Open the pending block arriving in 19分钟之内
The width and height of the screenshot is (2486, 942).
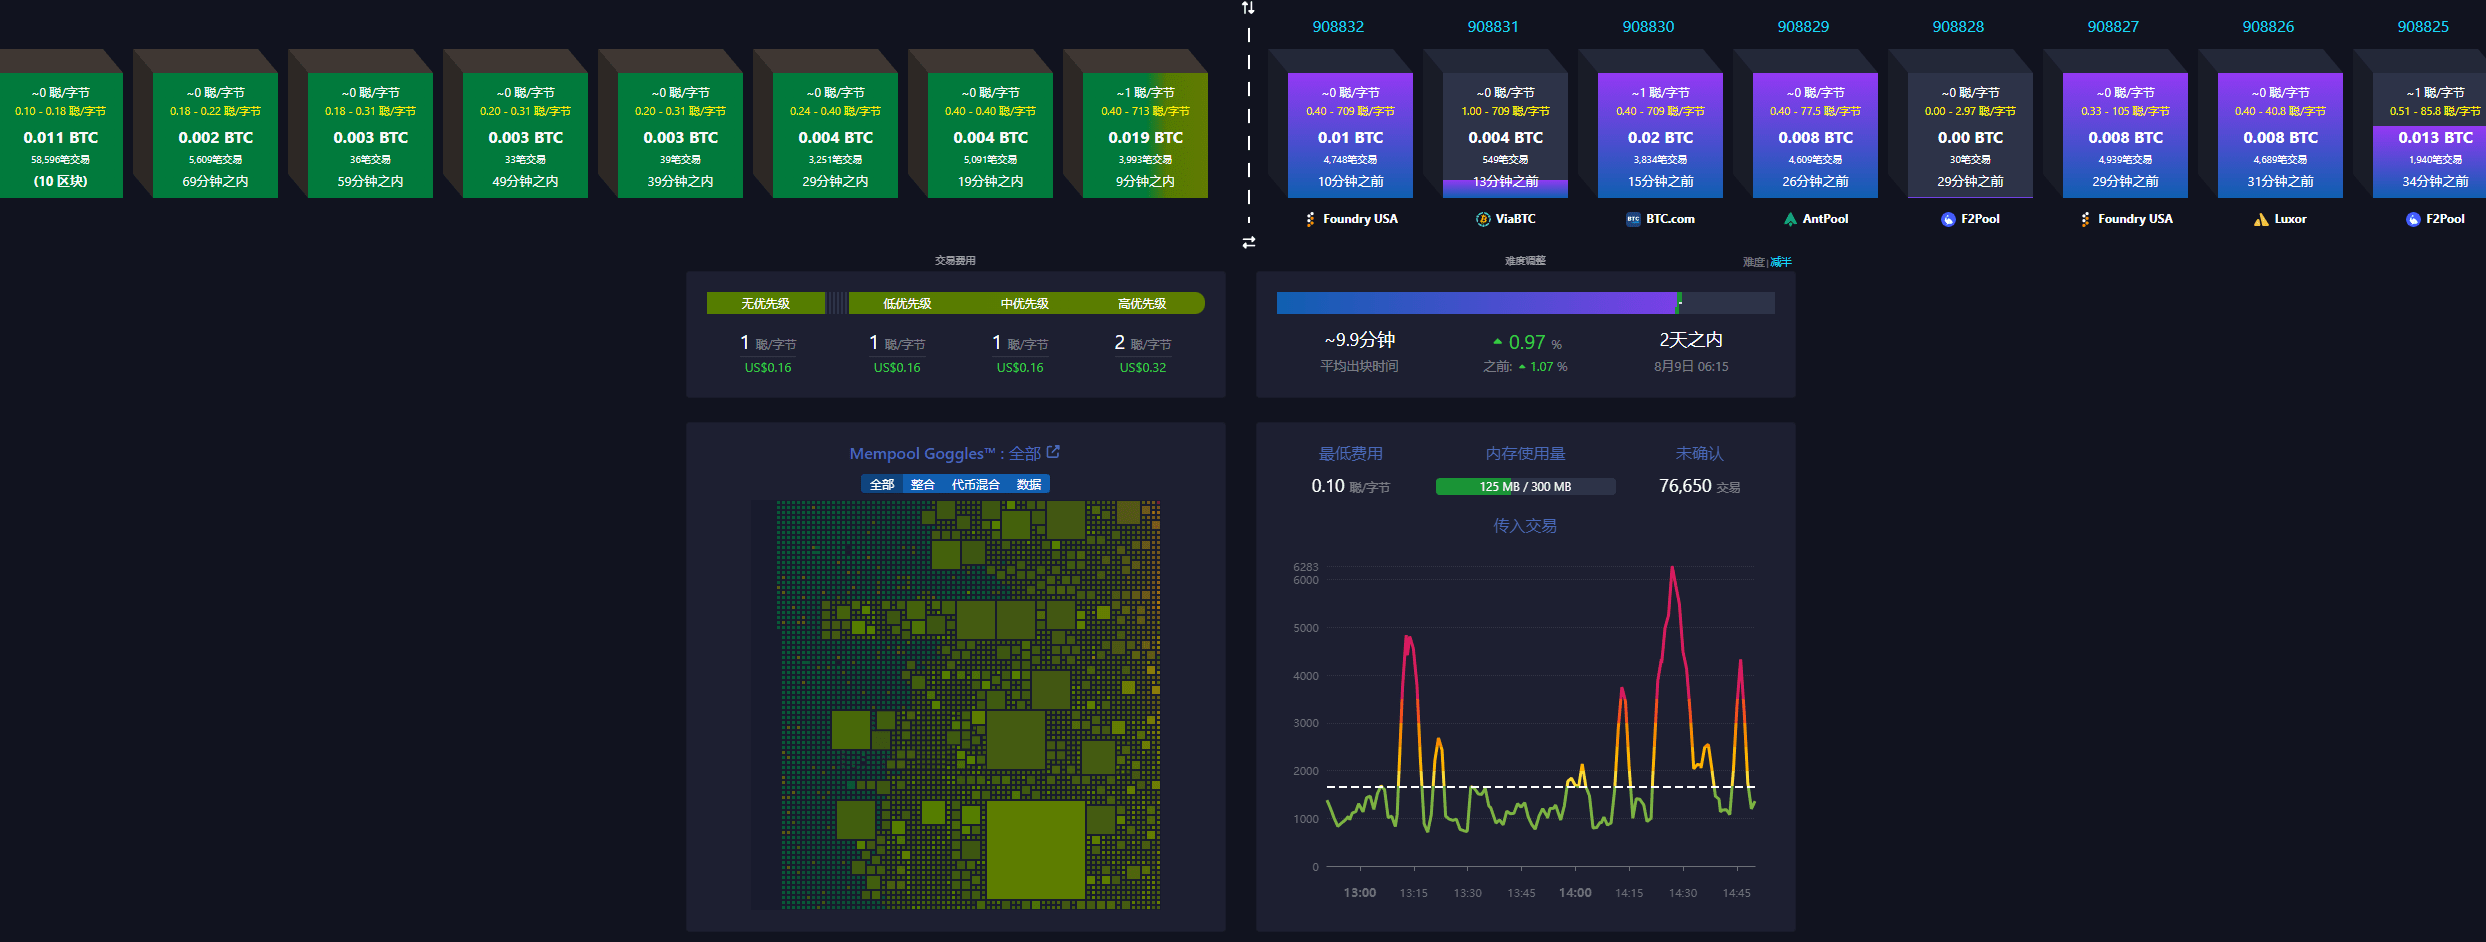990,135
